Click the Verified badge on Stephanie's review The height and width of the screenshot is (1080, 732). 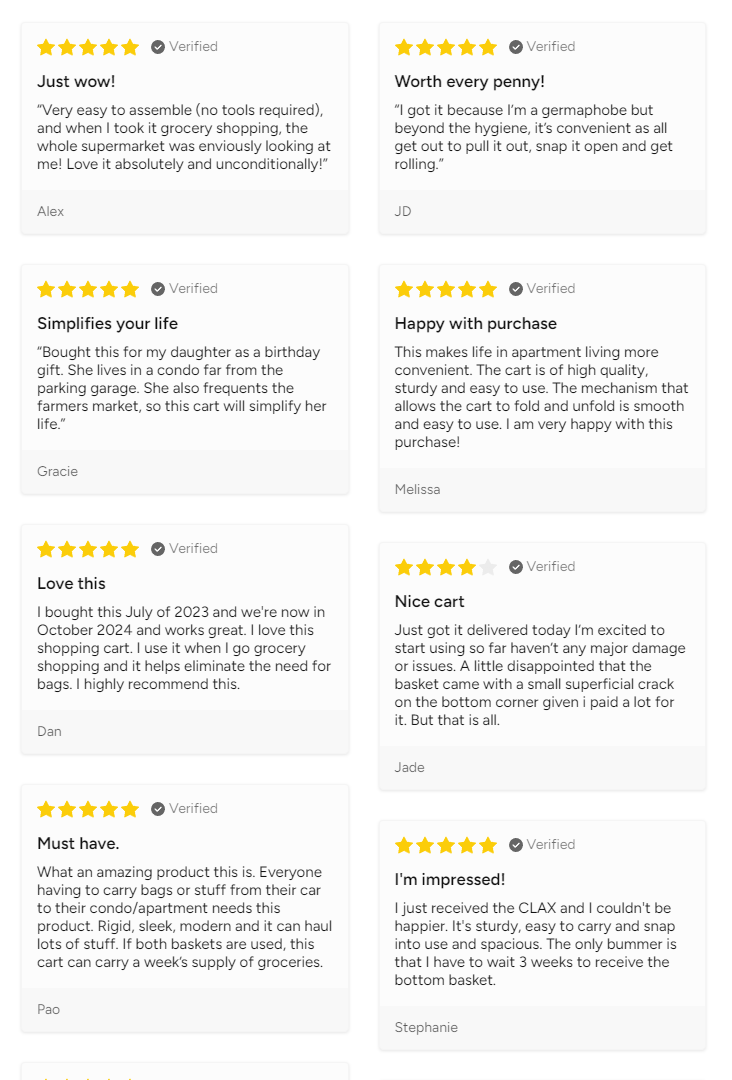click(516, 845)
